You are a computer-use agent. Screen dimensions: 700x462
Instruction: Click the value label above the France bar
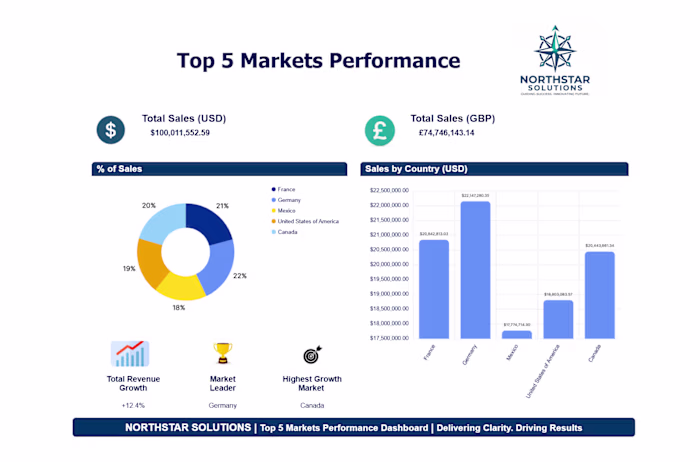point(434,234)
